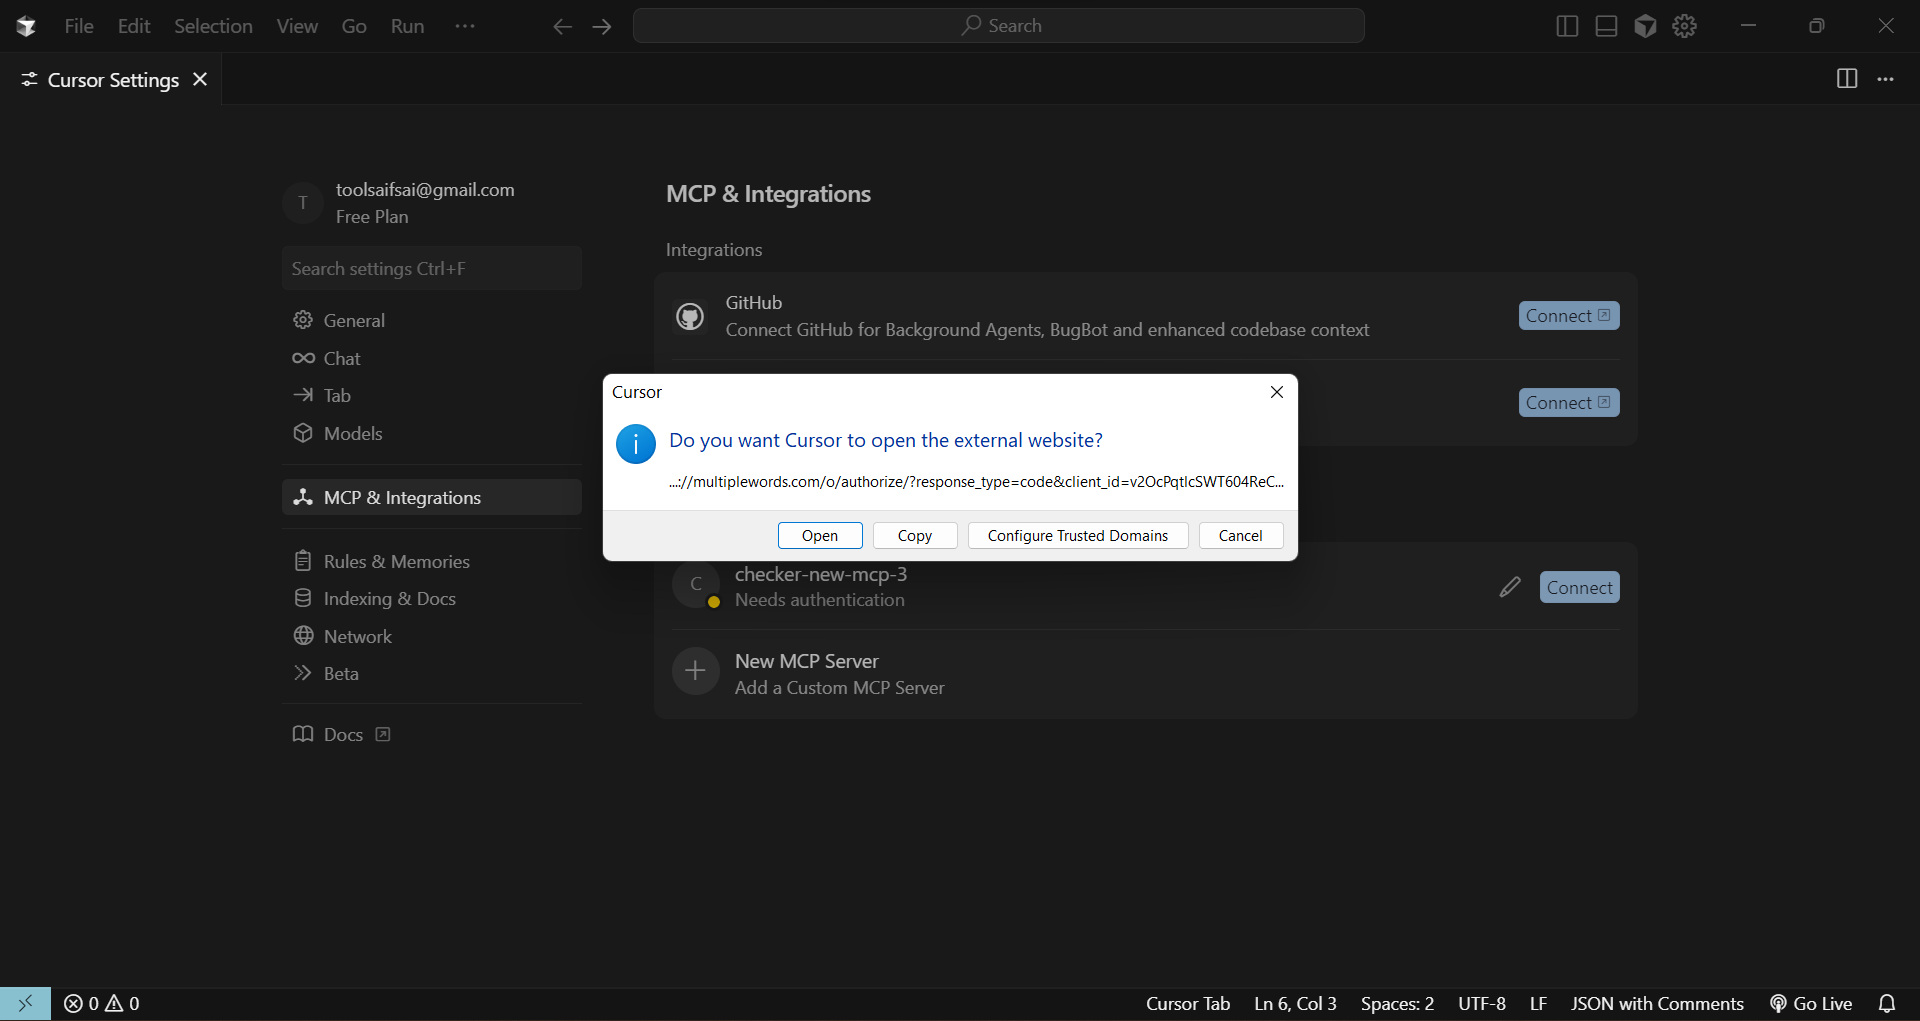
Task: Click toolsaifsai@gmail.com account text
Action: (425, 189)
